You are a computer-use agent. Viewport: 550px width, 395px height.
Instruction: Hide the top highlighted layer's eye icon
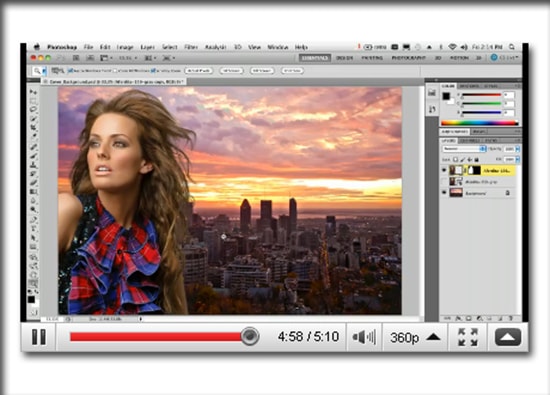[444, 170]
